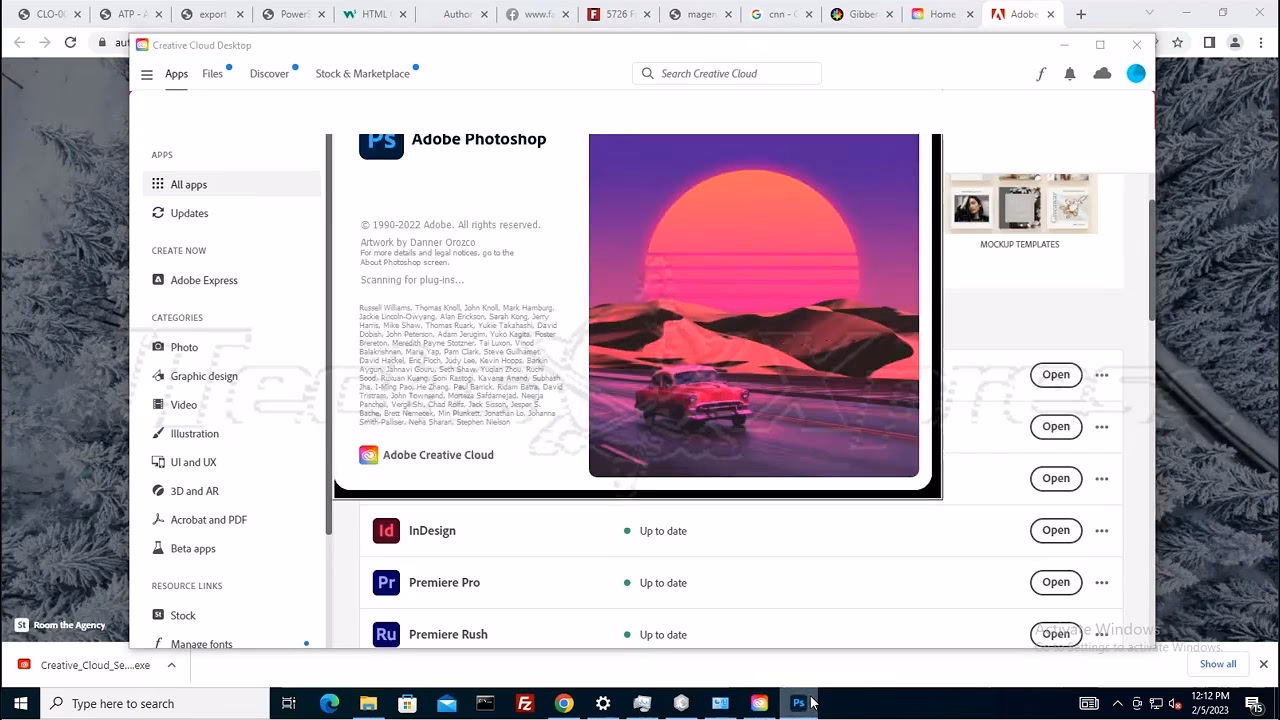Click the fonts f icon in header
This screenshot has width=1280, height=720.
click(1040, 74)
